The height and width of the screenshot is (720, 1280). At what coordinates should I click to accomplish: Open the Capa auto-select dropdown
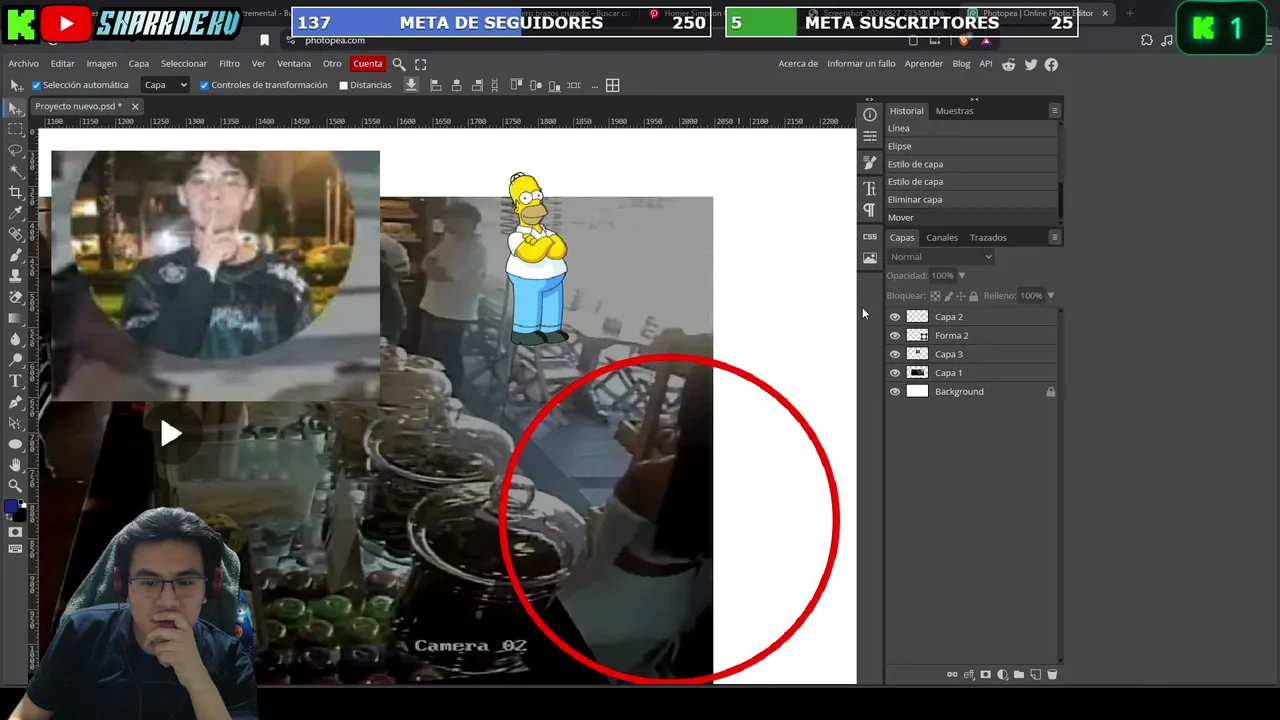pyautogui.click(x=165, y=85)
